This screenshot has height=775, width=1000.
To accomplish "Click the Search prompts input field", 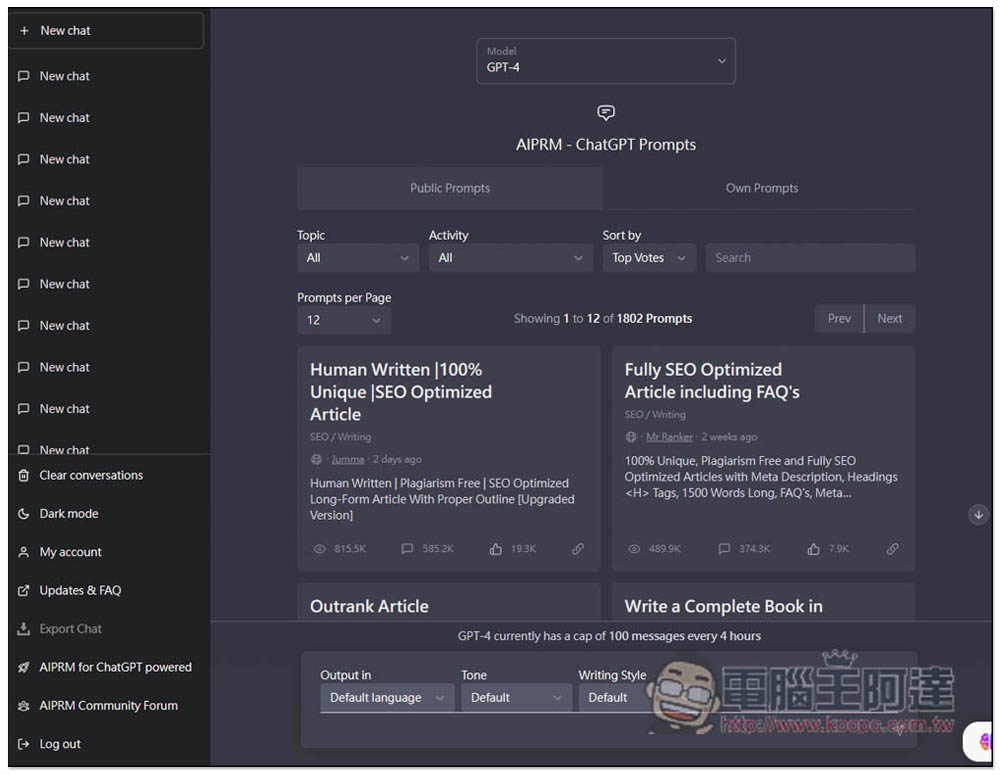I will pos(811,258).
